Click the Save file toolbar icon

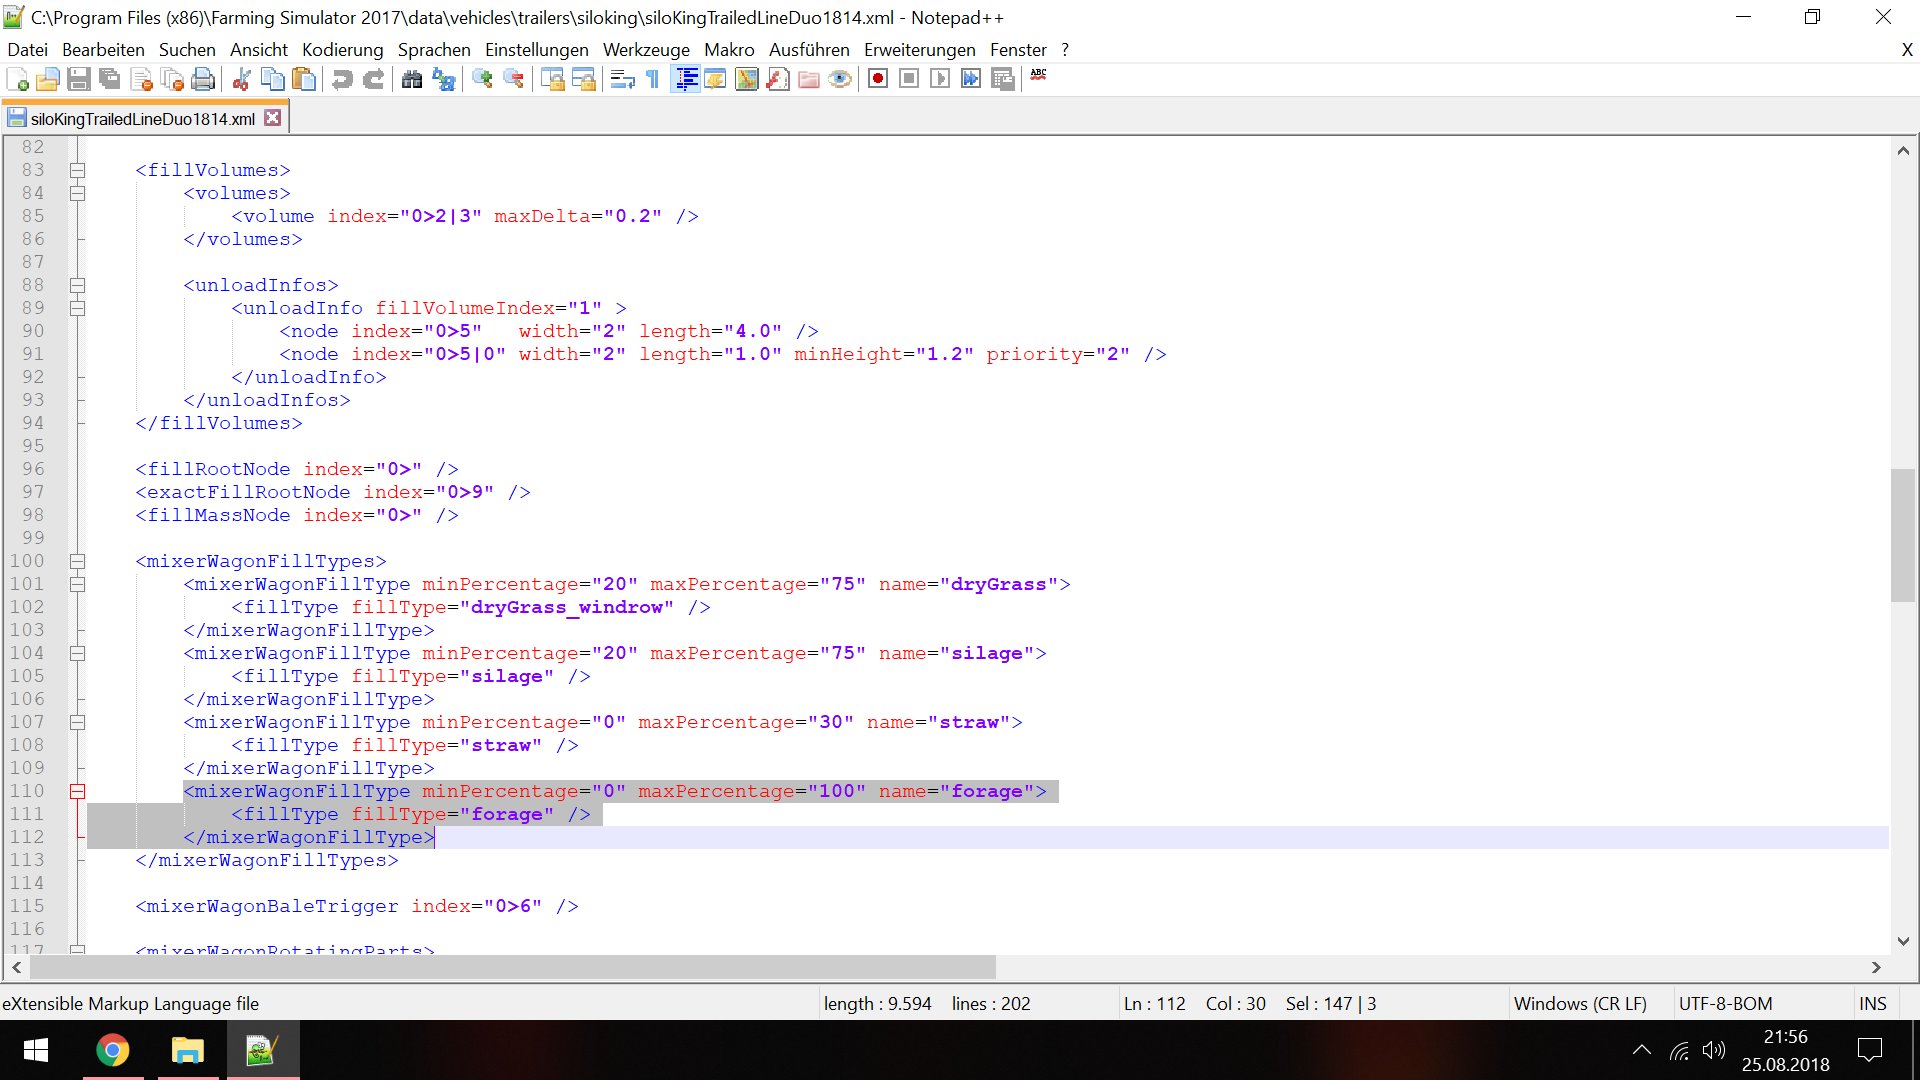[x=79, y=79]
